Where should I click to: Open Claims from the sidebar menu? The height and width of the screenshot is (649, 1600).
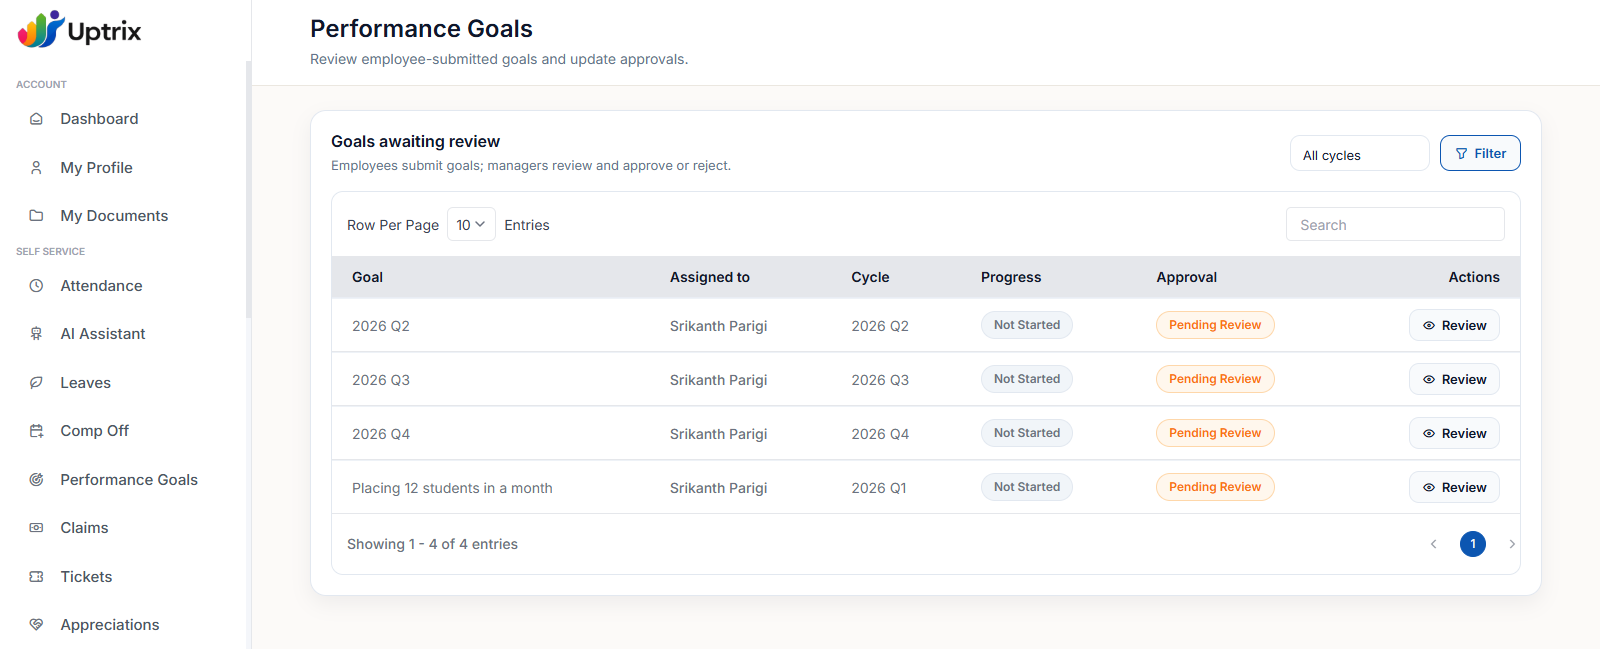(84, 528)
